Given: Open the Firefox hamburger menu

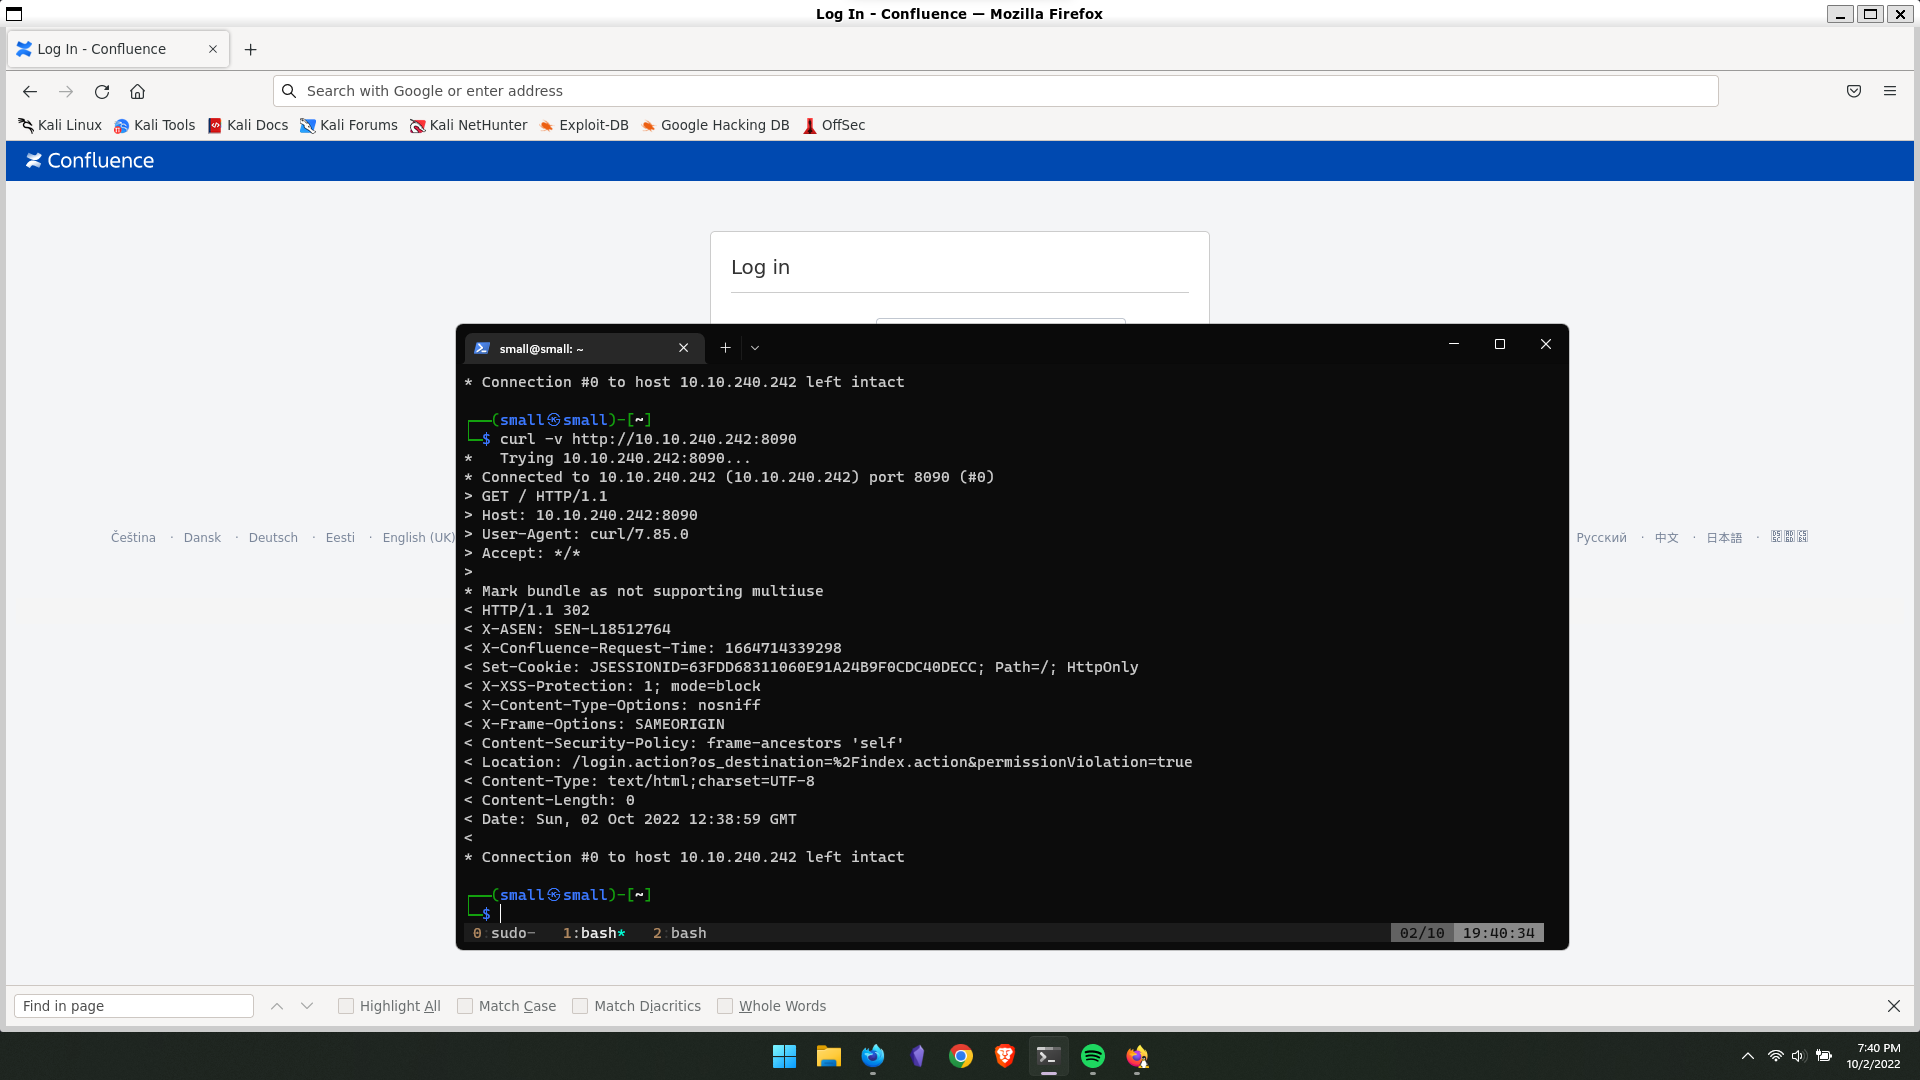Looking at the screenshot, I should click(x=1890, y=91).
